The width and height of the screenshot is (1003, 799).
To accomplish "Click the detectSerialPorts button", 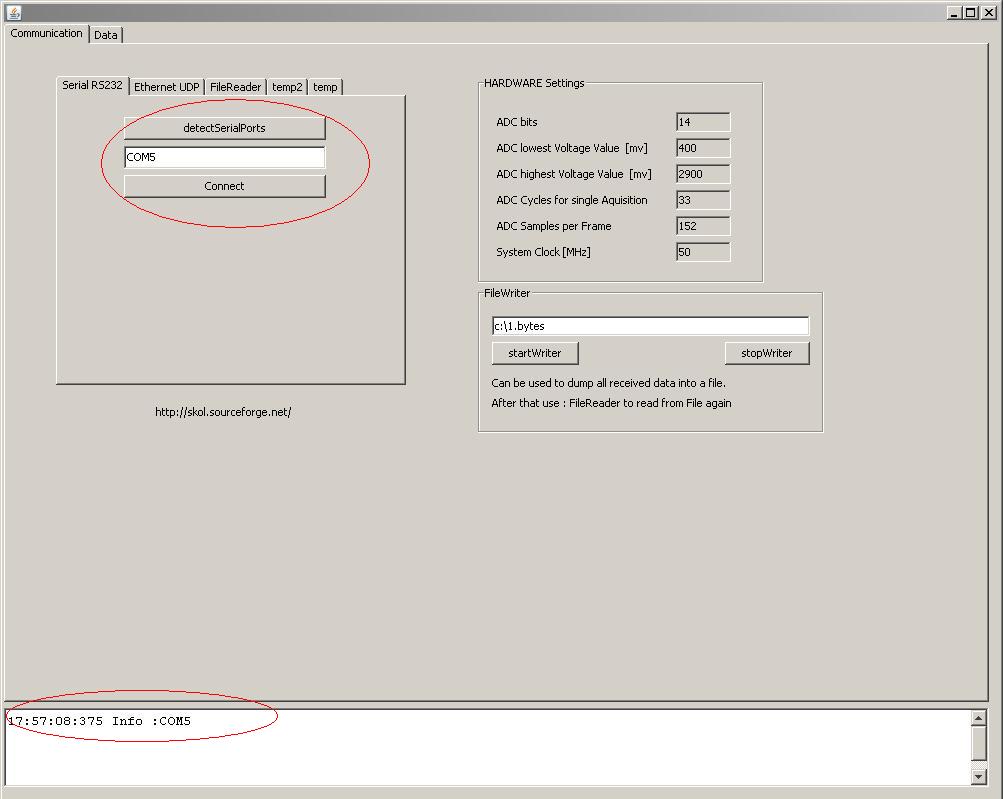I will click(225, 128).
